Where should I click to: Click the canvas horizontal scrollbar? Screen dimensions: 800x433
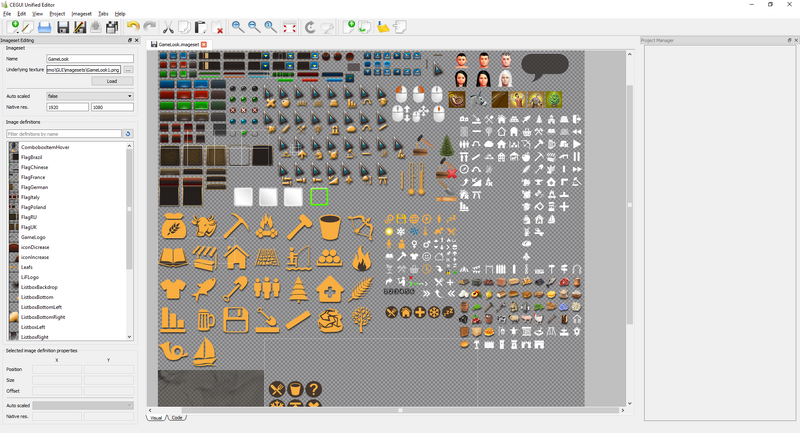tap(401, 410)
